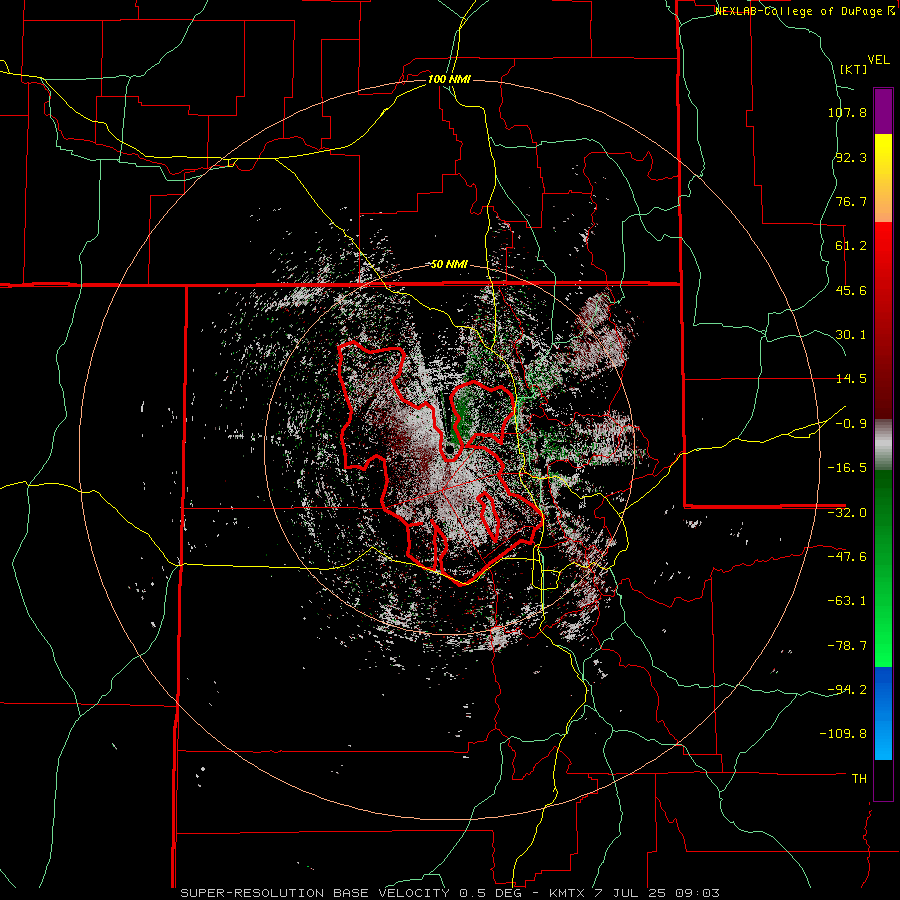Image resolution: width=900 pixels, height=900 pixels.
Task: Click the -63.1 velocity scale value
Action: [x=847, y=601]
